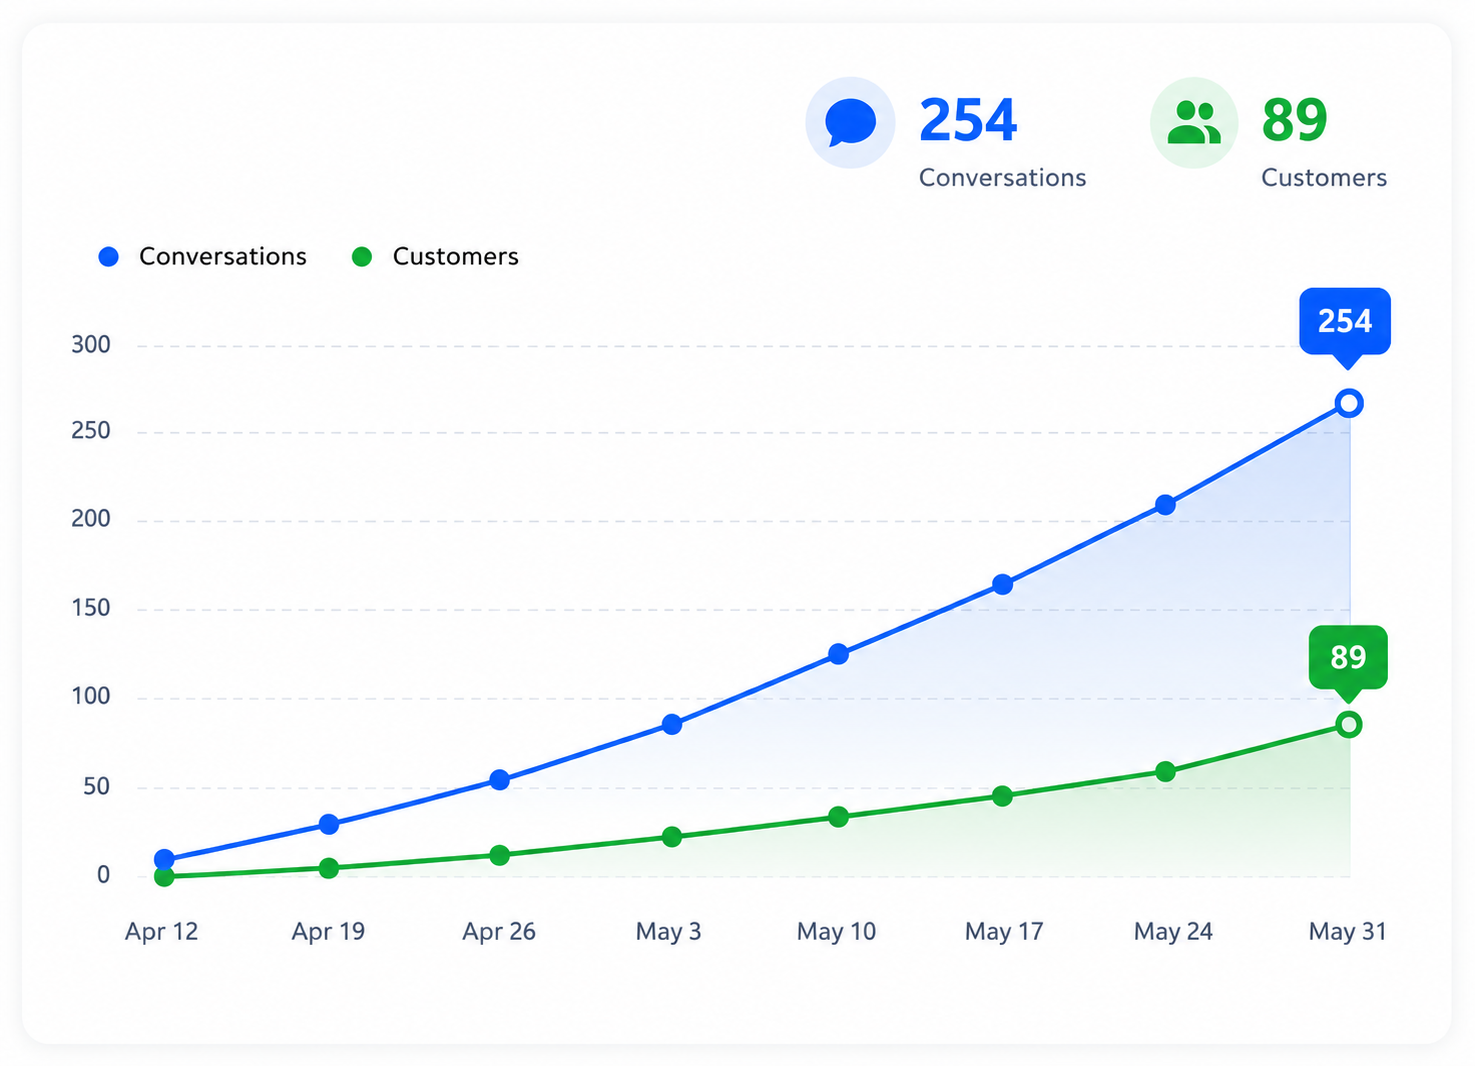Click the 150 y-axis label
The width and height of the screenshot is (1475, 1066).
tap(91, 608)
